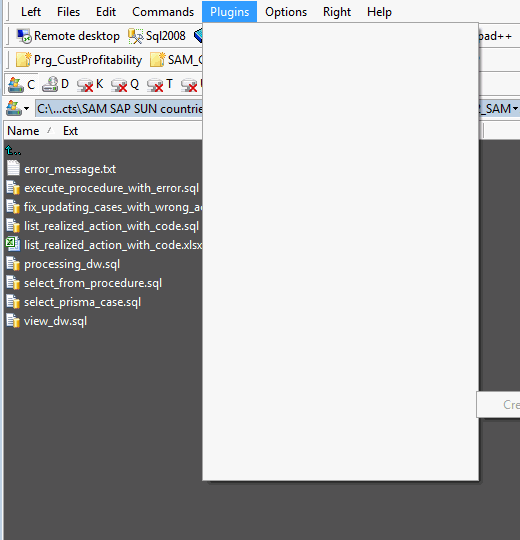
Task: Open the Left menu
Action: (x=31, y=12)
